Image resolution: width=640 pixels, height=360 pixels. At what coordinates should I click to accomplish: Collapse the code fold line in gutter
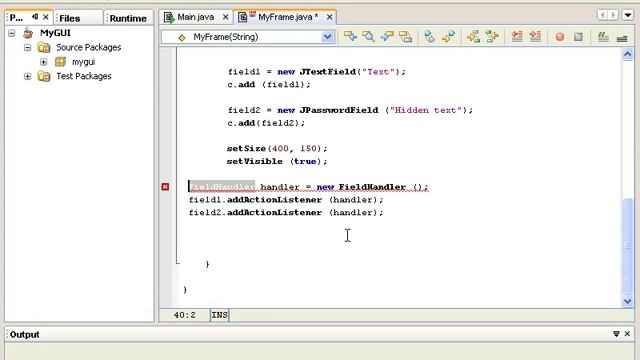[x=177, y=155]
